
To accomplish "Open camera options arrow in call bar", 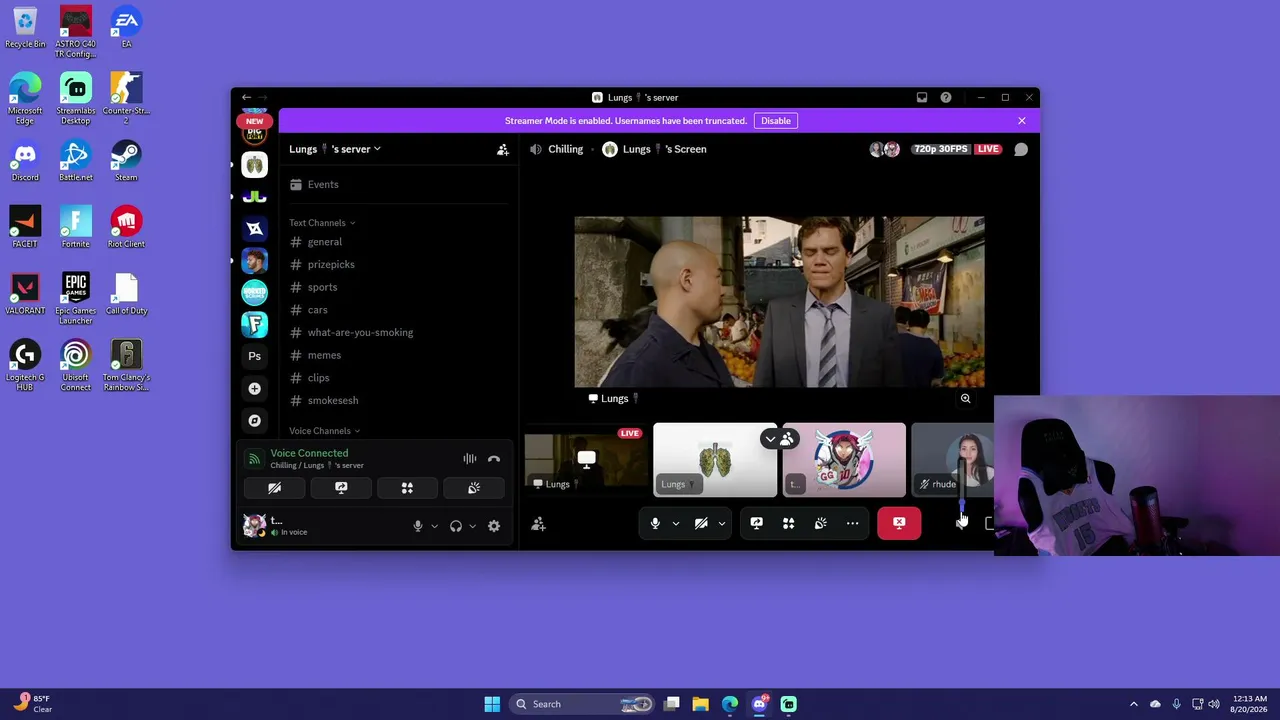I will pyautogui.click(x=722, y=523).
